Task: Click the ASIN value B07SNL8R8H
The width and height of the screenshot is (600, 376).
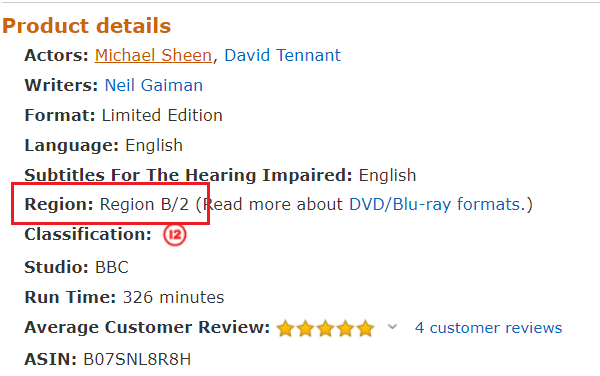Action: coord(137,360)
